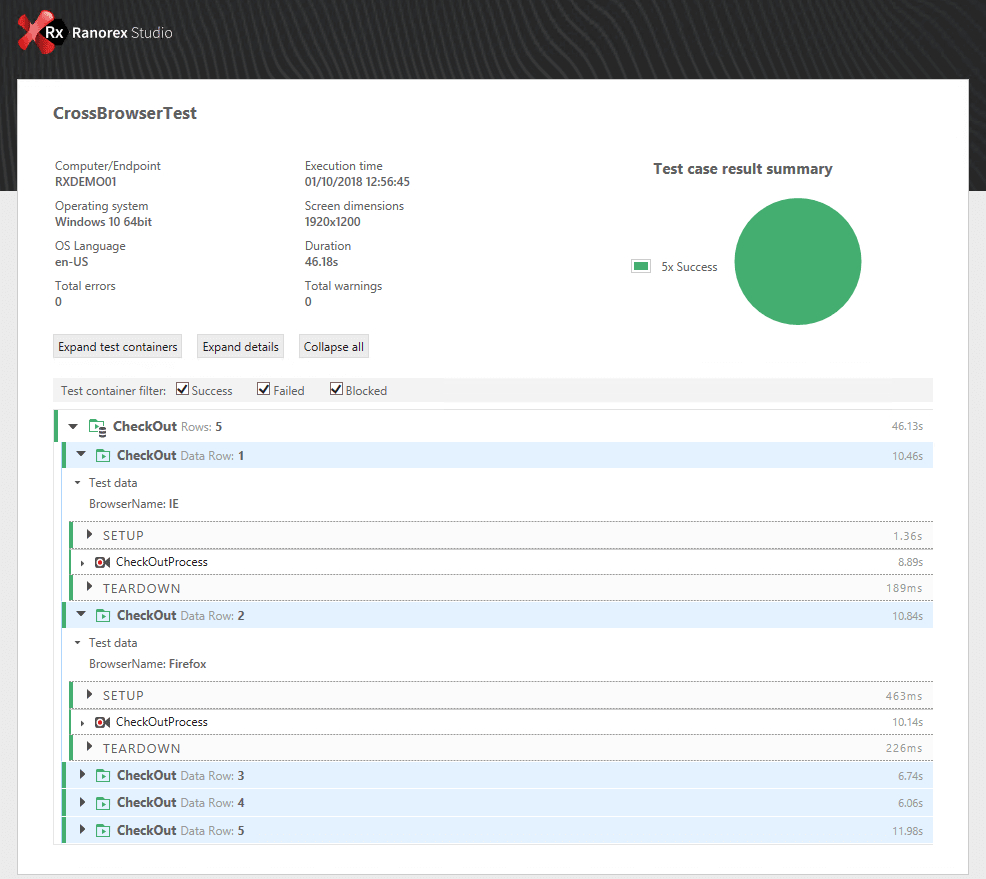The height and width of the screenshot is (879, 986).
Task: Click the test case icon of Data Row: 2
Action: [102, 616]
